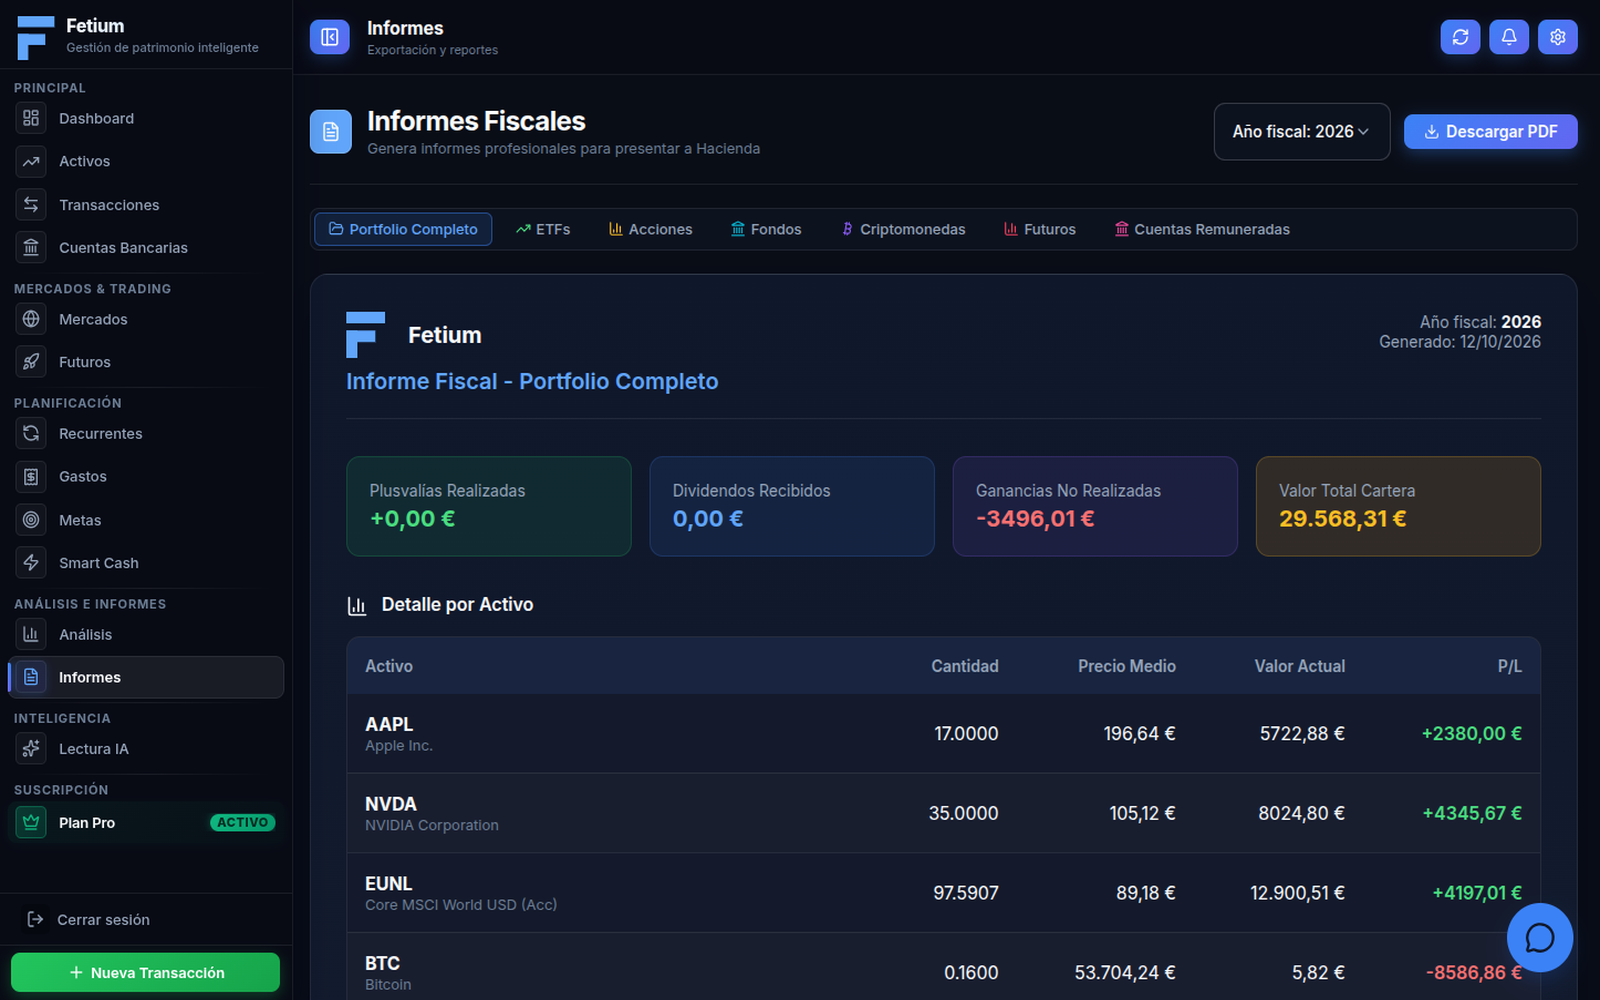Click the Dashboard grid icon
Viewport: 1600px width, 1000px height.
(31, 118)
